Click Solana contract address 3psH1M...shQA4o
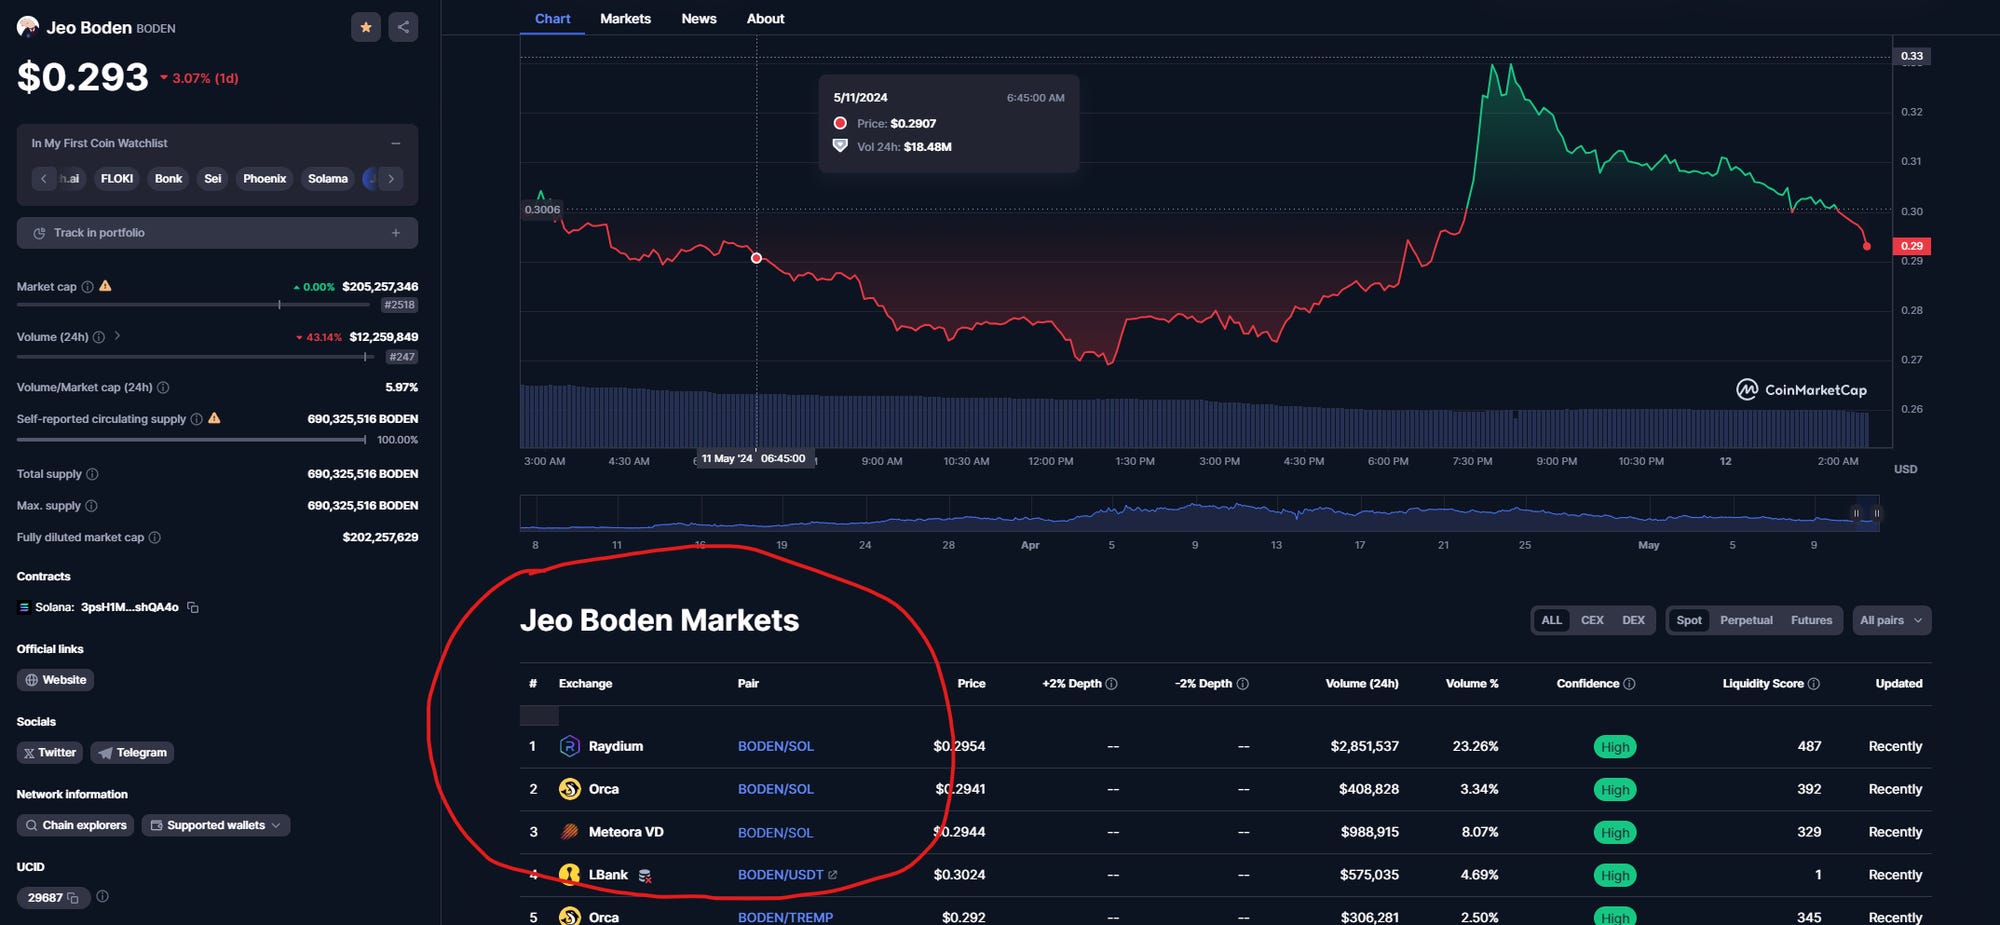The image size is (2000, 925). (130, 607)
